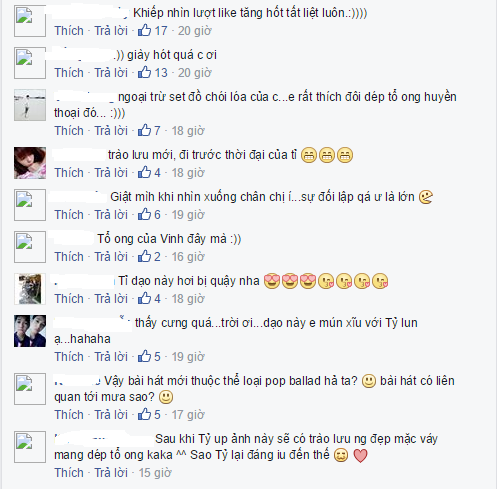Click thumbs-up icon showing 2 likes
497x489 pixels.
pyautogui.click(x=144, y=256)
